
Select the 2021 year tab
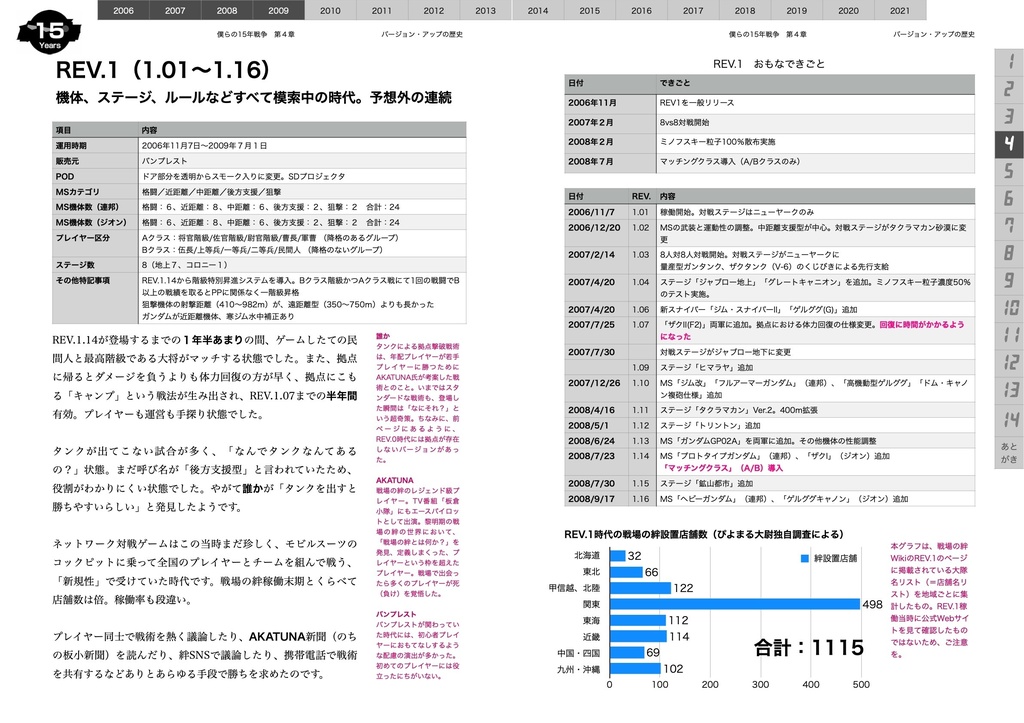tap(899, 9)
